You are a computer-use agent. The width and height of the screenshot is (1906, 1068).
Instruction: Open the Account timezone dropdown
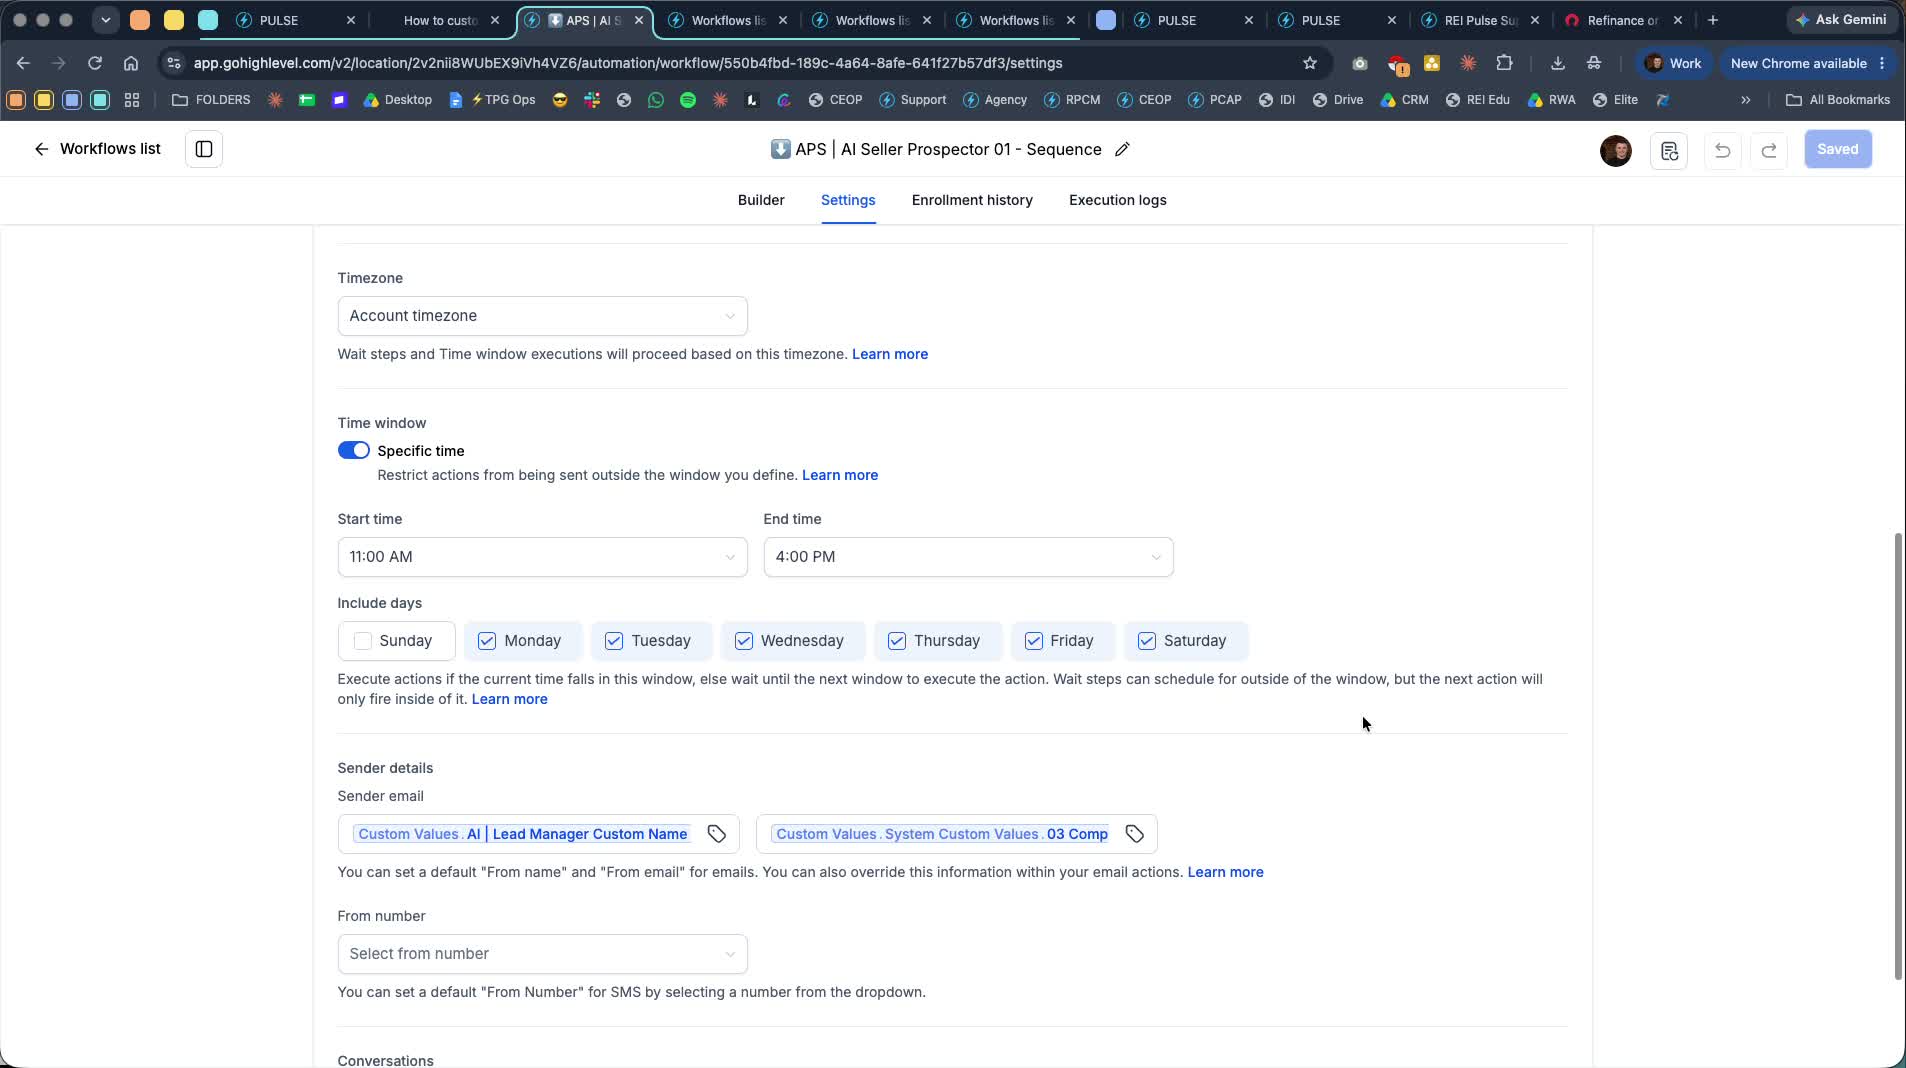pos(543,316)
